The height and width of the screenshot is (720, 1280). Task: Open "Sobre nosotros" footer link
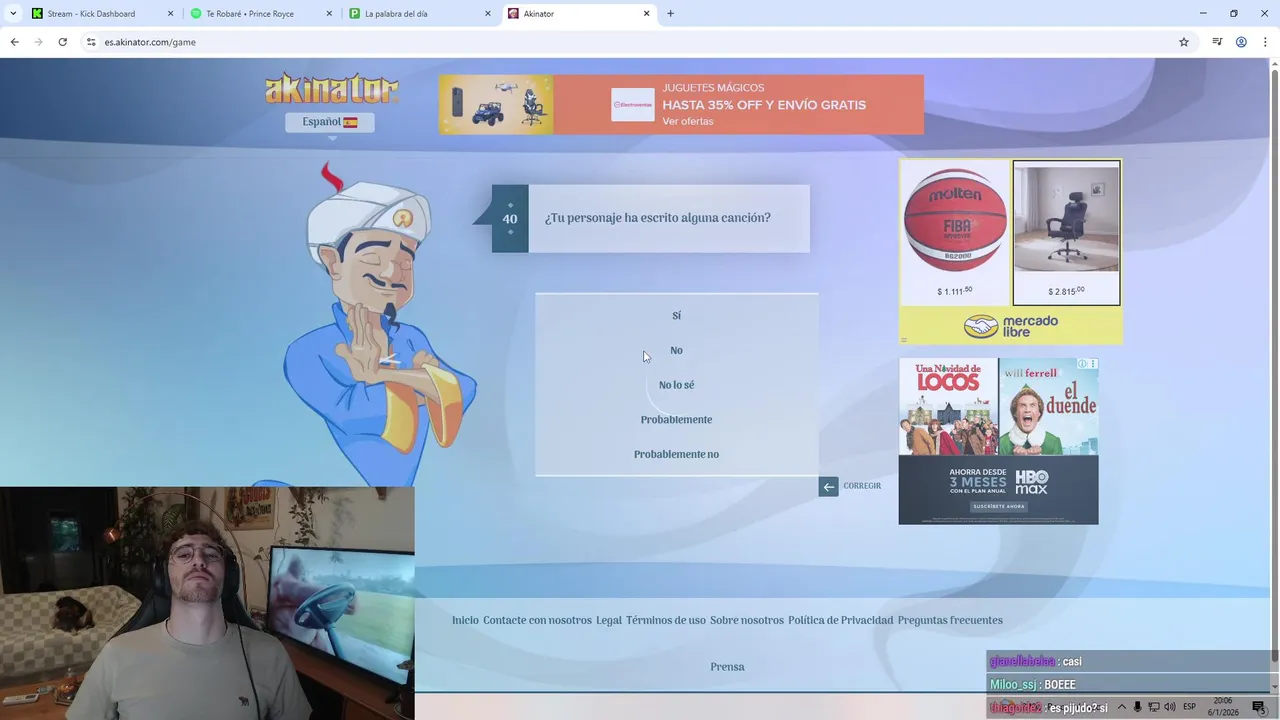pos(747,620)
